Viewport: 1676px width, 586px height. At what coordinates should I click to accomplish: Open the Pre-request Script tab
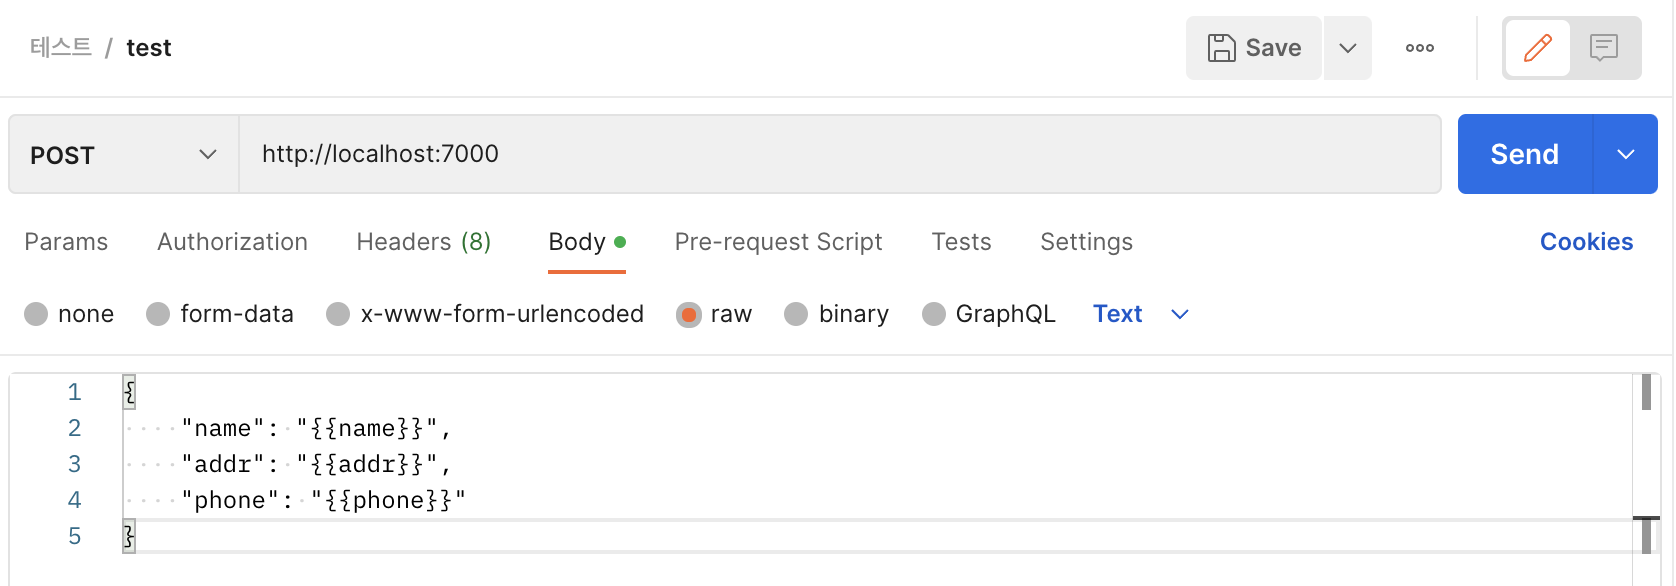pos(778,242)
